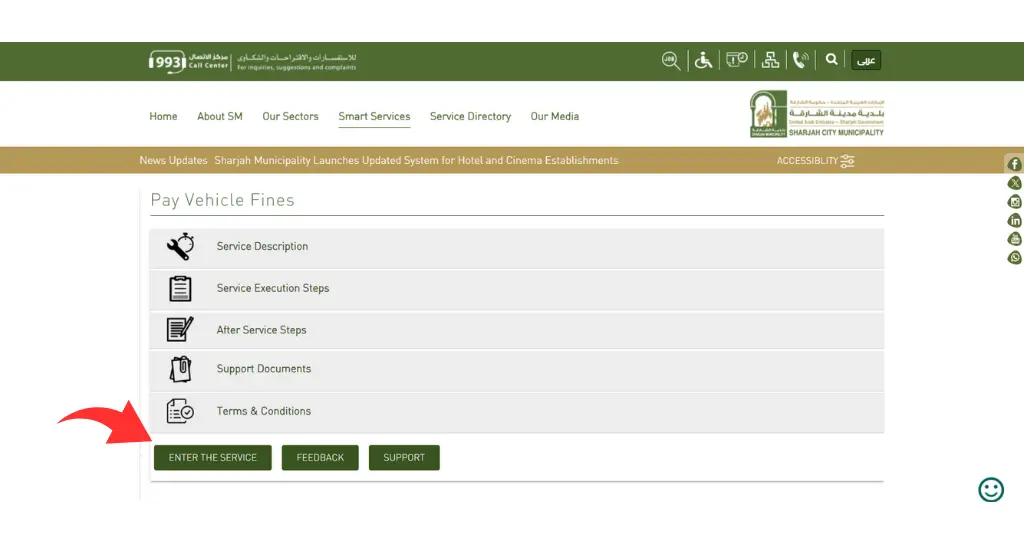Click the smiley happiness meter icon
The width and height of the screenshot is (1024, 558).
tap(991, 489)
